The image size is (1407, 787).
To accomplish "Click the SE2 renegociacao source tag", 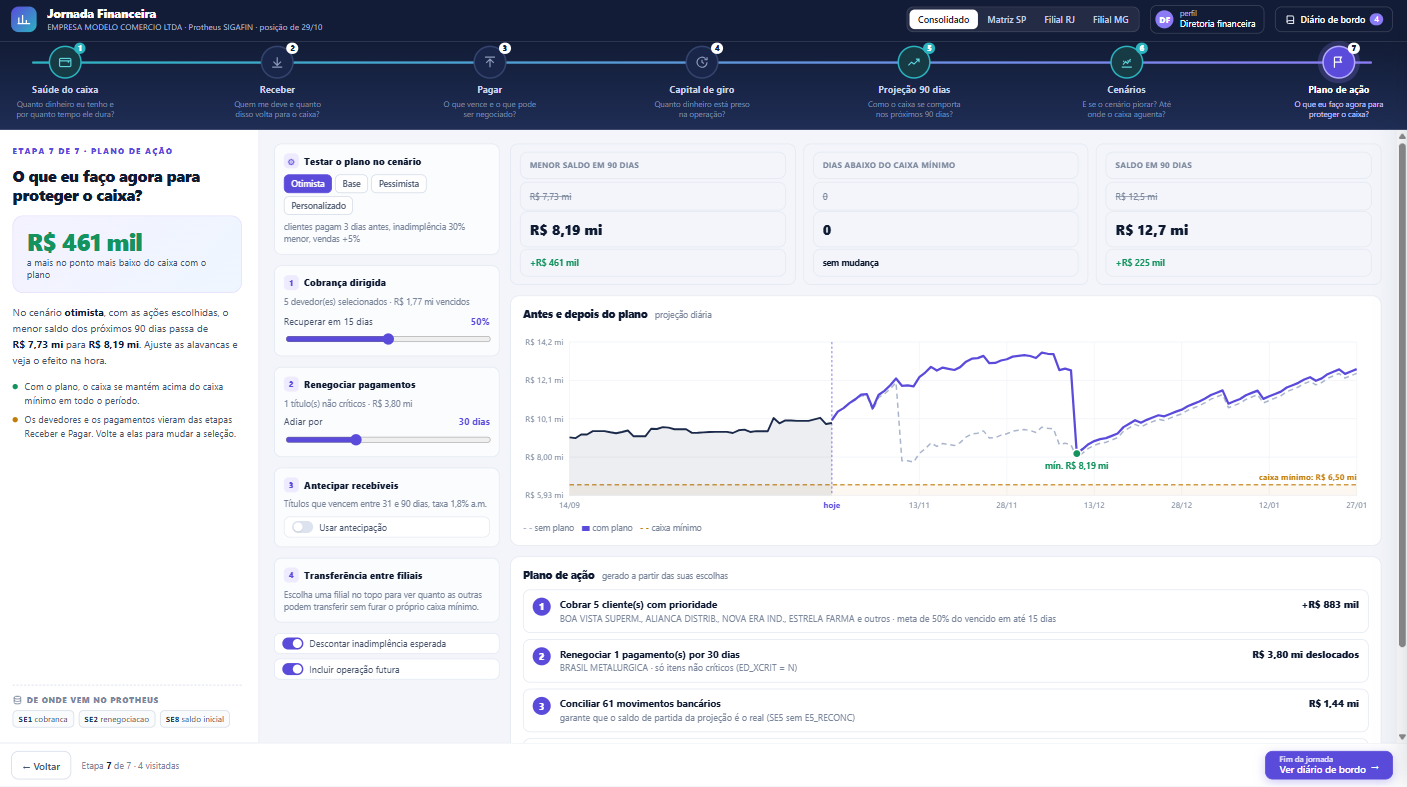I will tap(117, 719).
